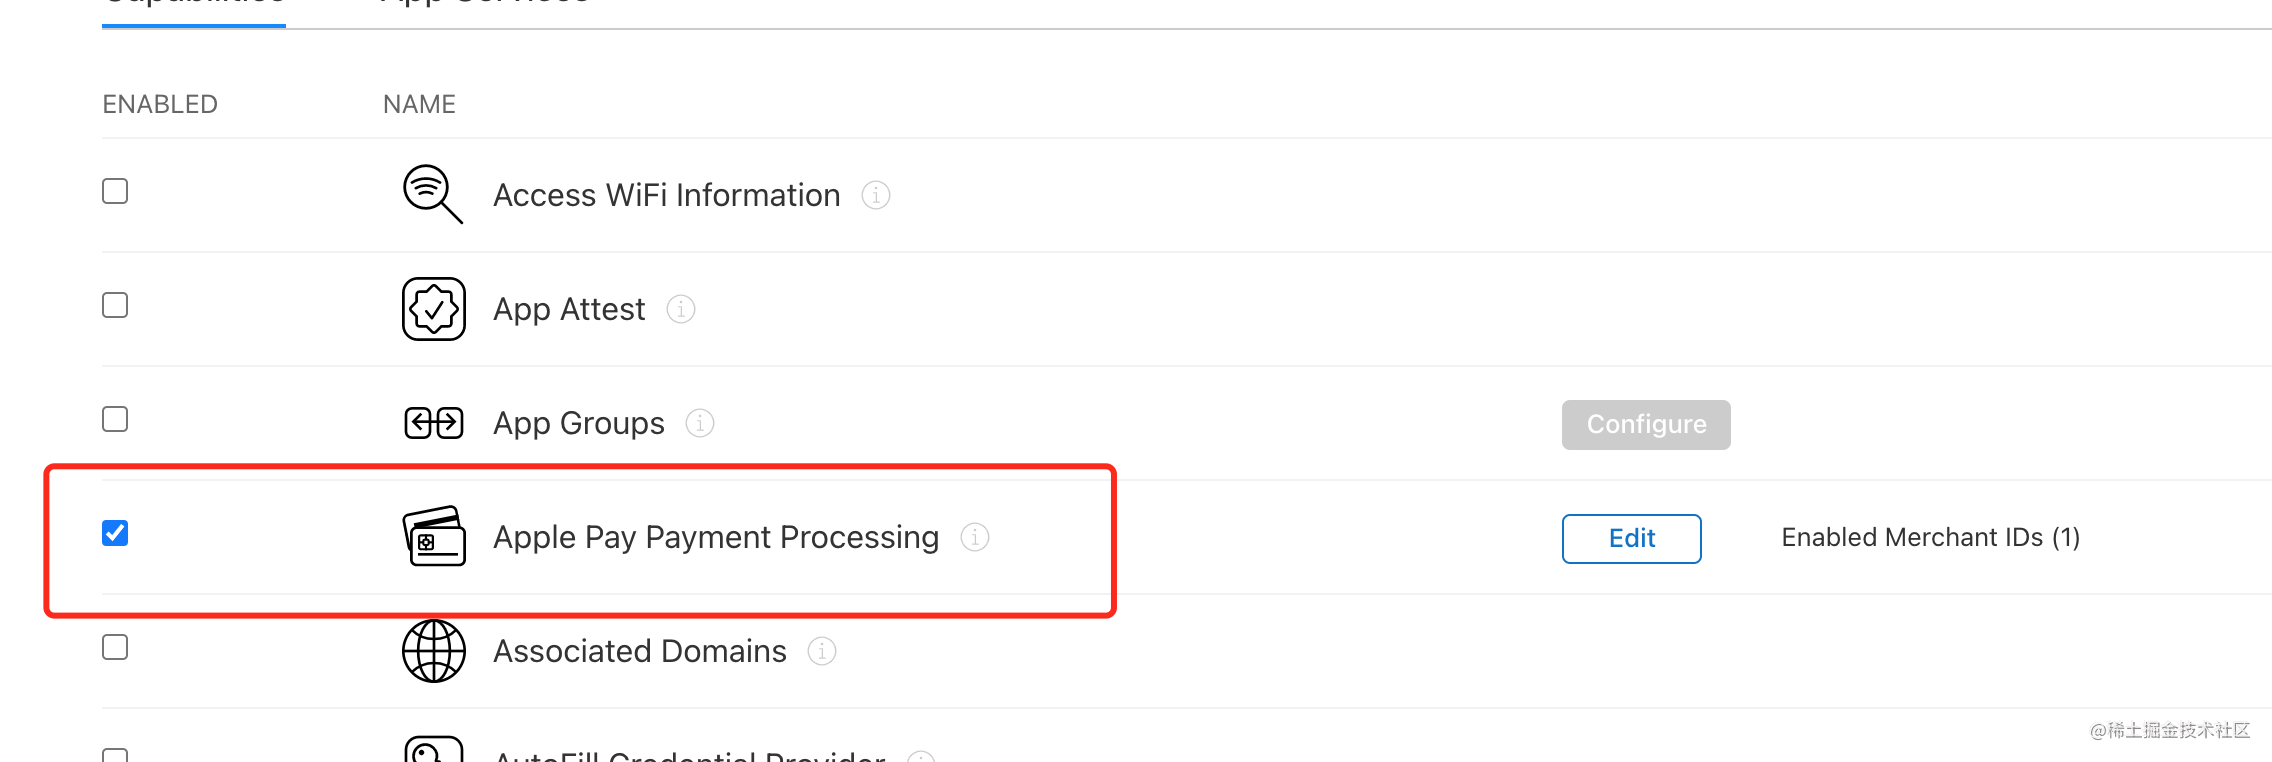Click the Access WiFi Information magnifier icon
The image size is (2272, 762).
point(432,194)
